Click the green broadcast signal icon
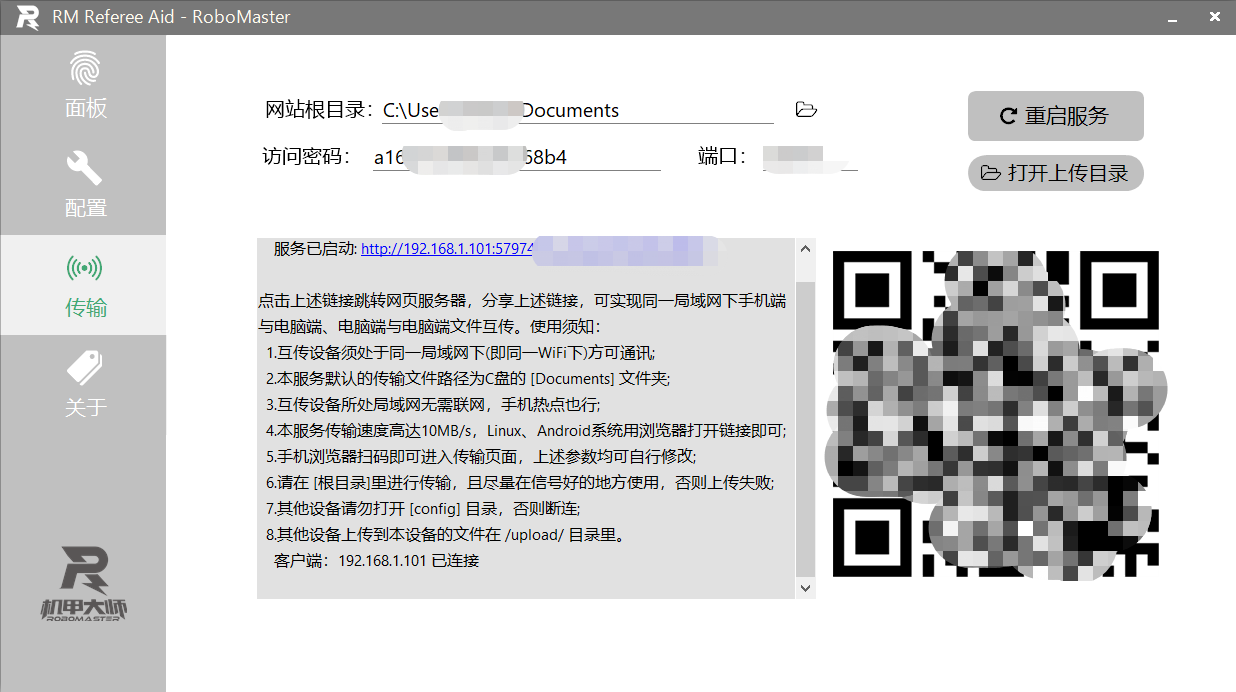 point(85,268)
